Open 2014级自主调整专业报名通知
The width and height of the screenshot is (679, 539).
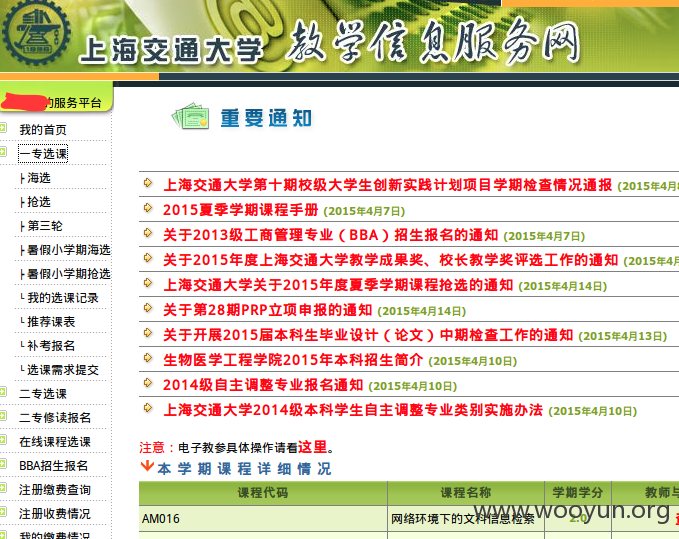point(263,385)
